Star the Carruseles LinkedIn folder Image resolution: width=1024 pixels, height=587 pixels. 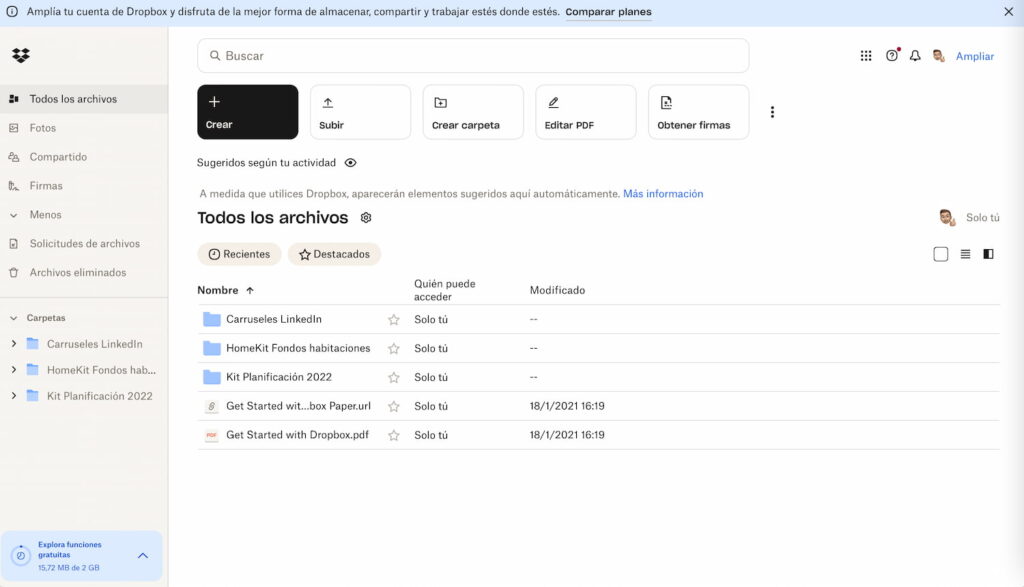394,320
